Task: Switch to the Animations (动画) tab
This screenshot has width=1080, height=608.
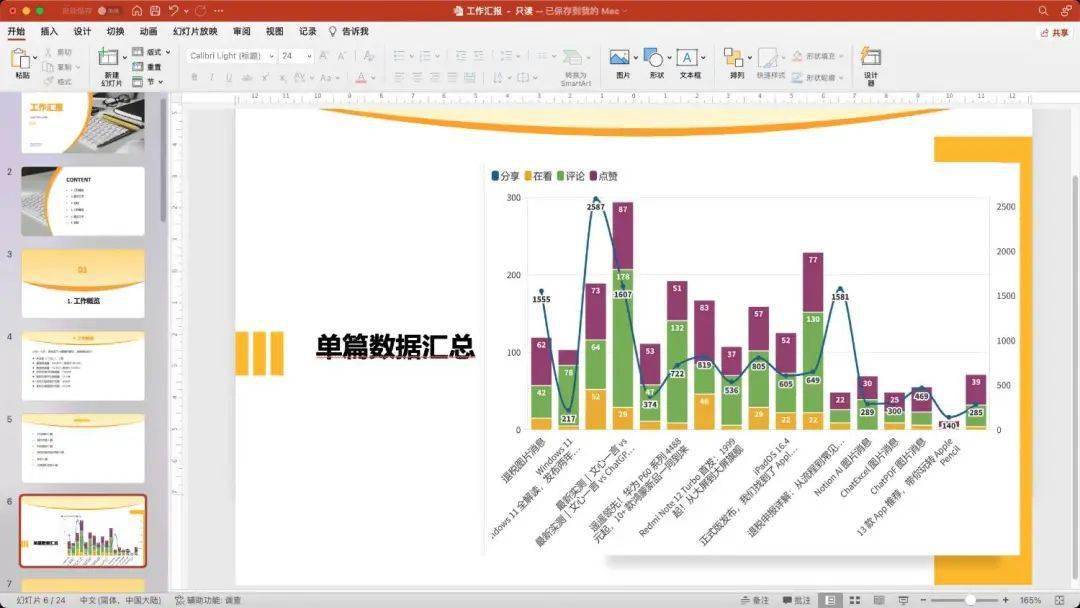Action: [x=148, y=31]
